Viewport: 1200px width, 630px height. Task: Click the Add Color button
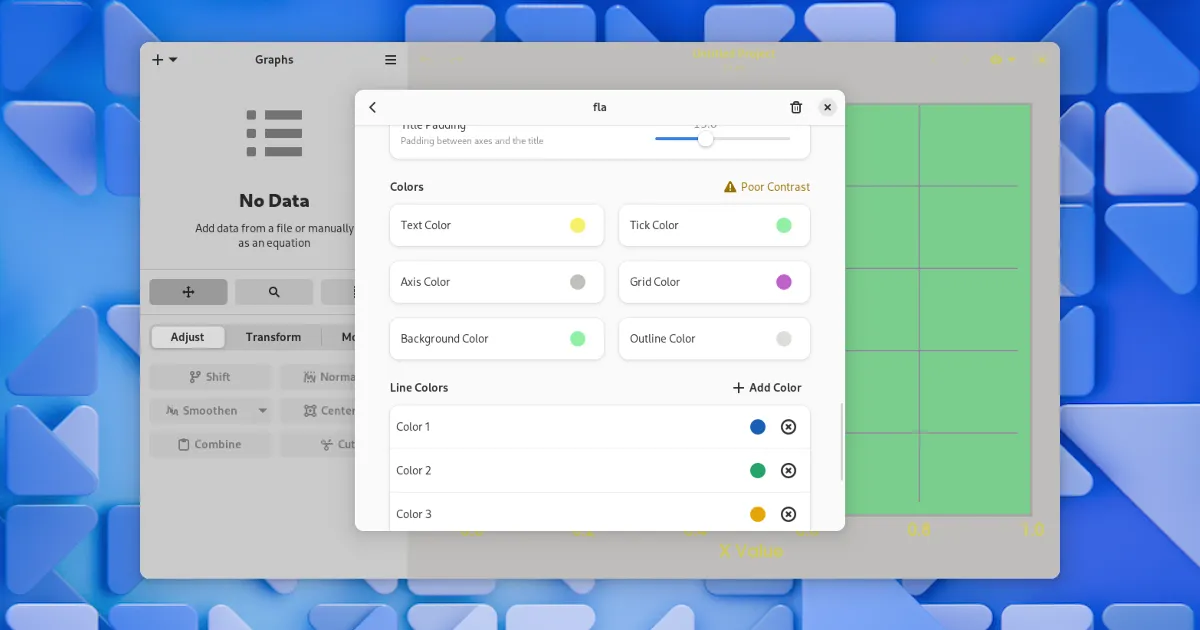767,388
